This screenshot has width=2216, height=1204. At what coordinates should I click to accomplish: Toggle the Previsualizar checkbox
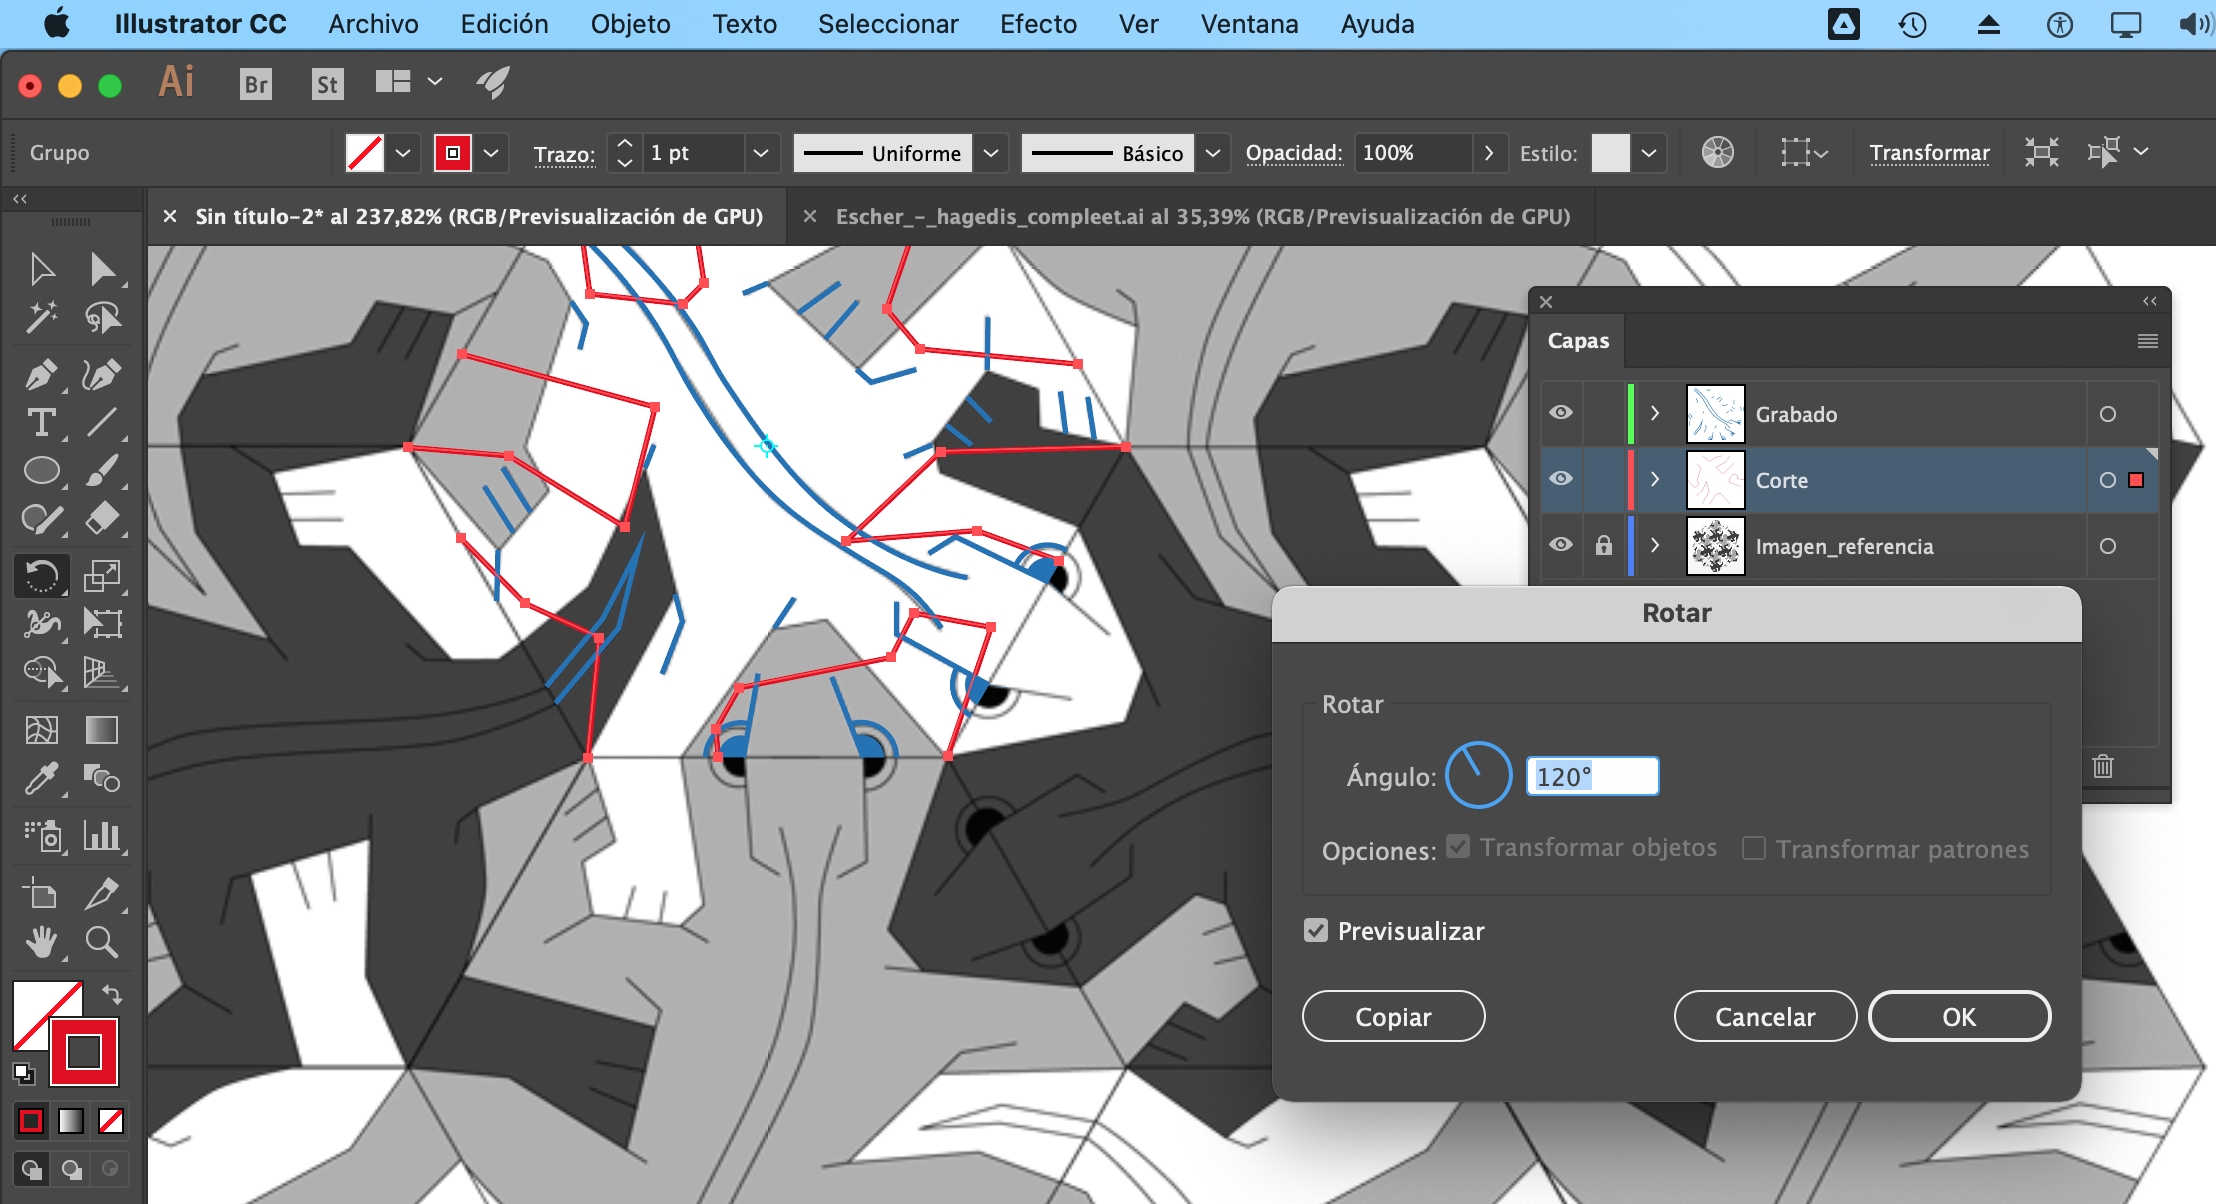(1316, 931)
